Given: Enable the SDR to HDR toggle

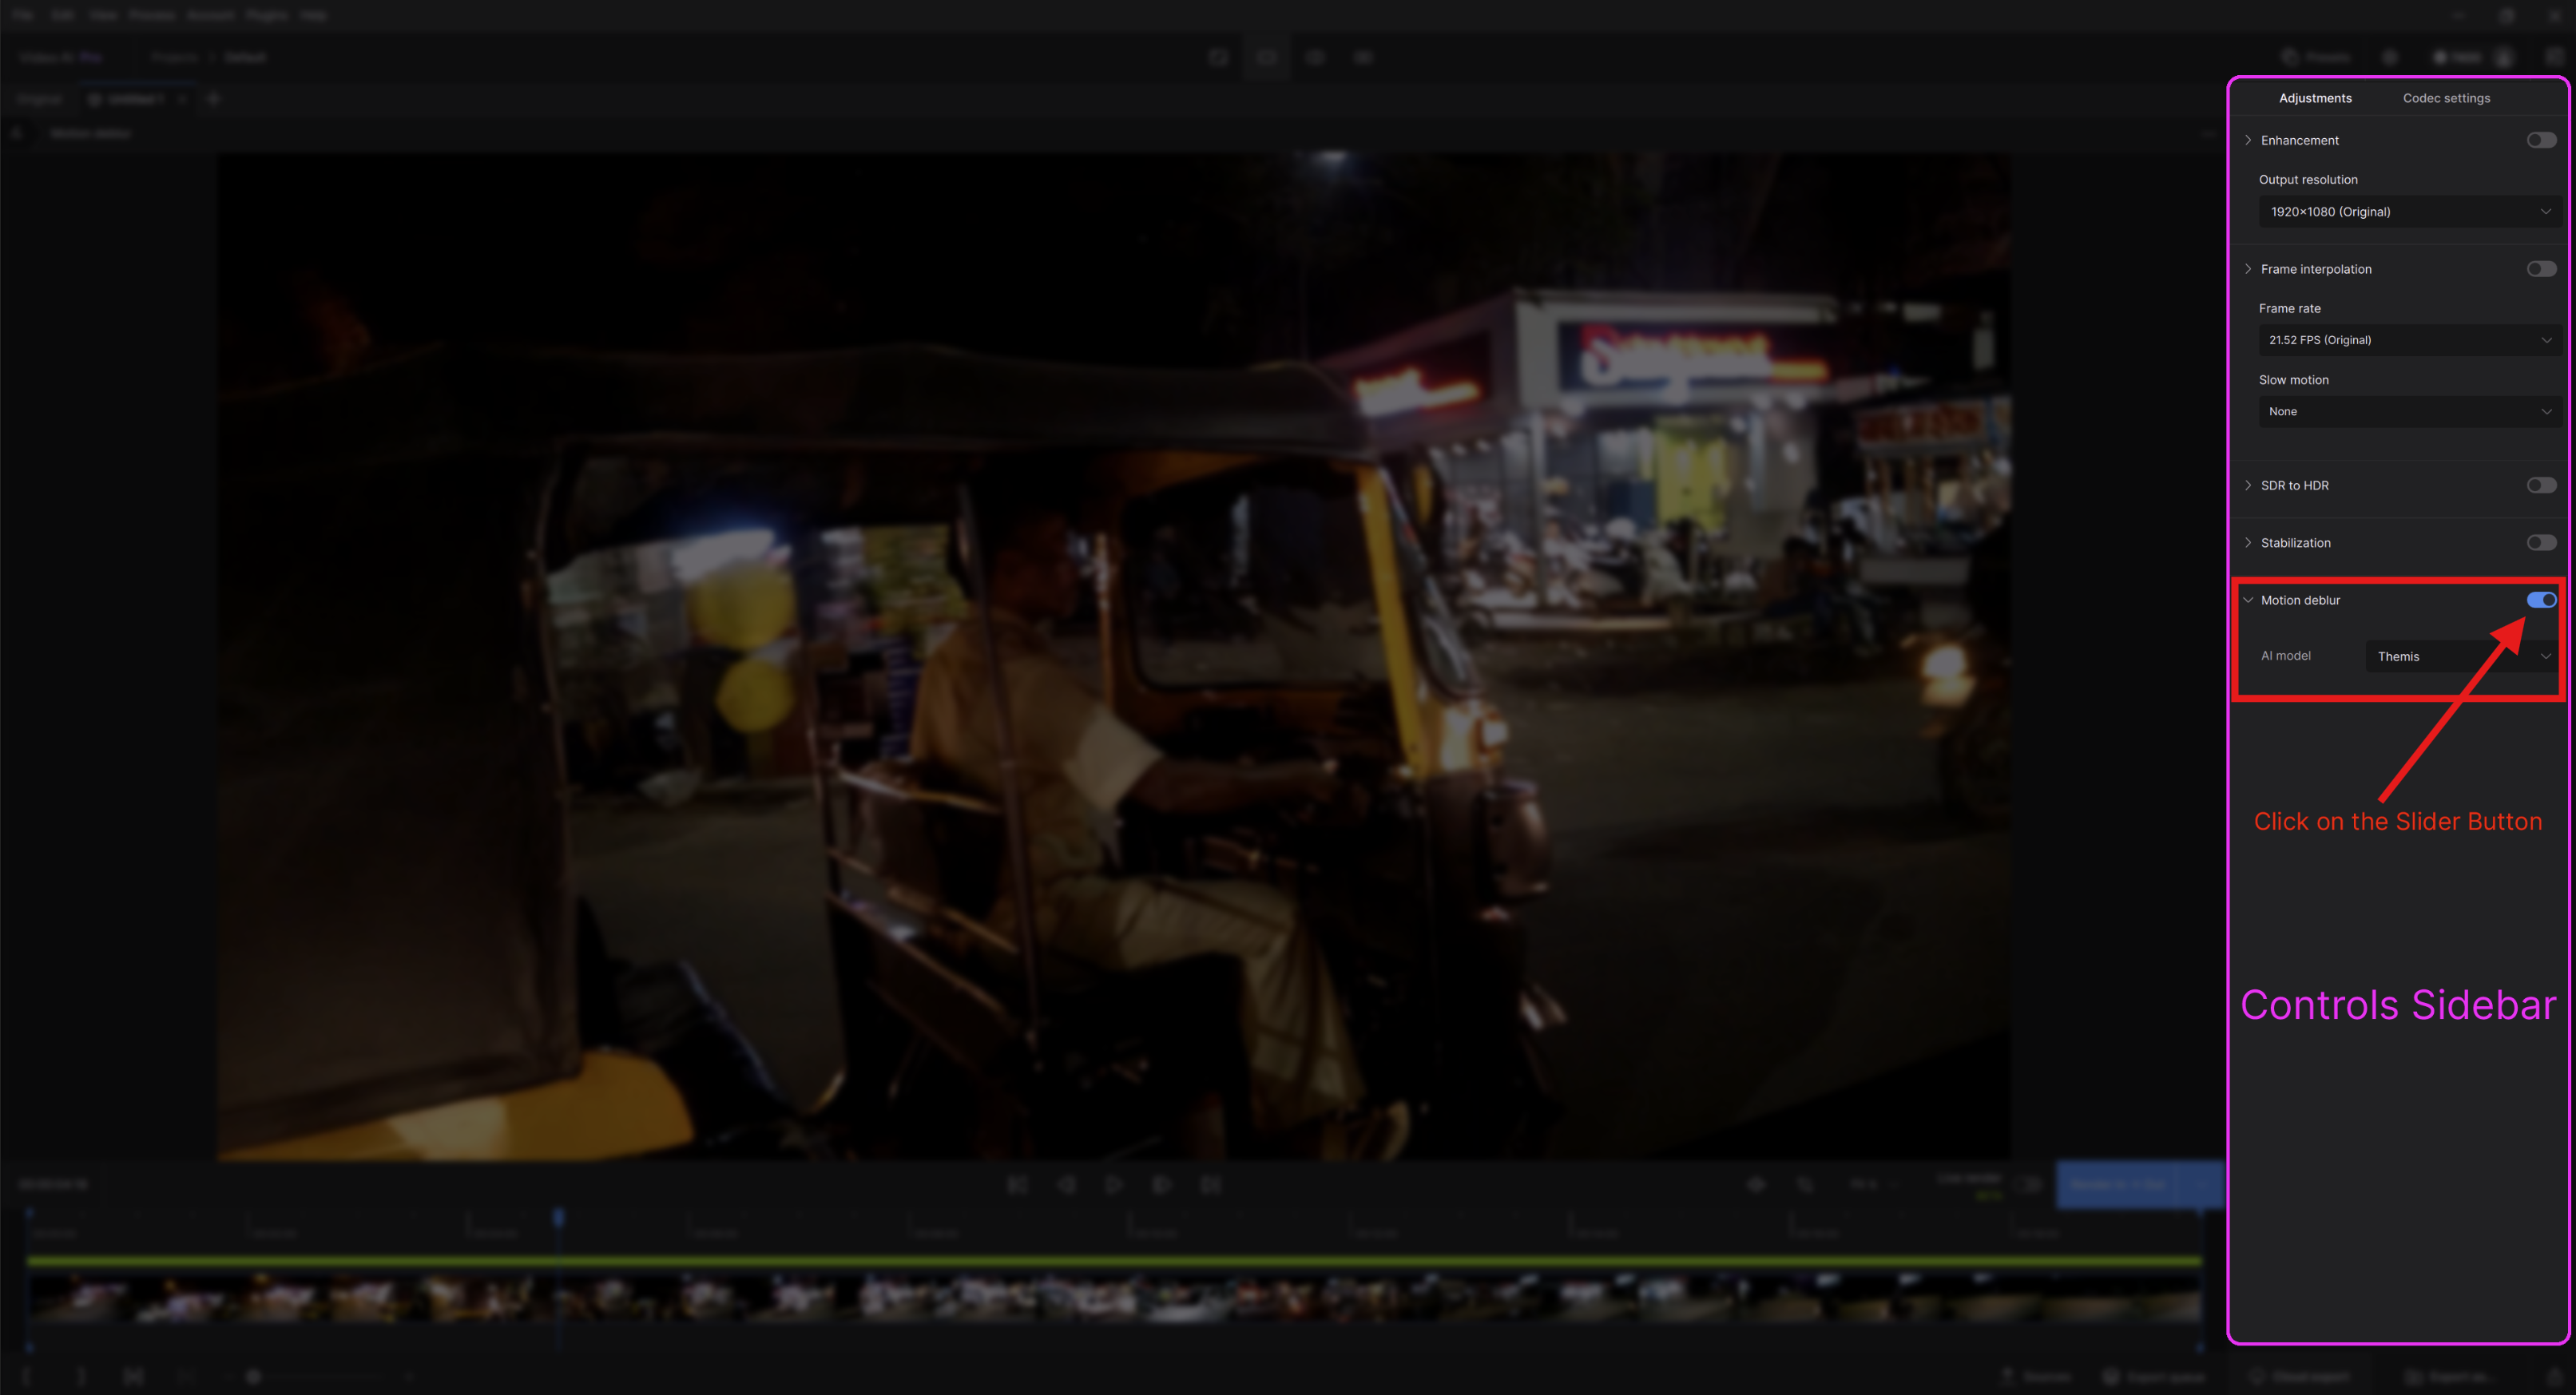Looking at the screenshot, I should pos(2541,486).
